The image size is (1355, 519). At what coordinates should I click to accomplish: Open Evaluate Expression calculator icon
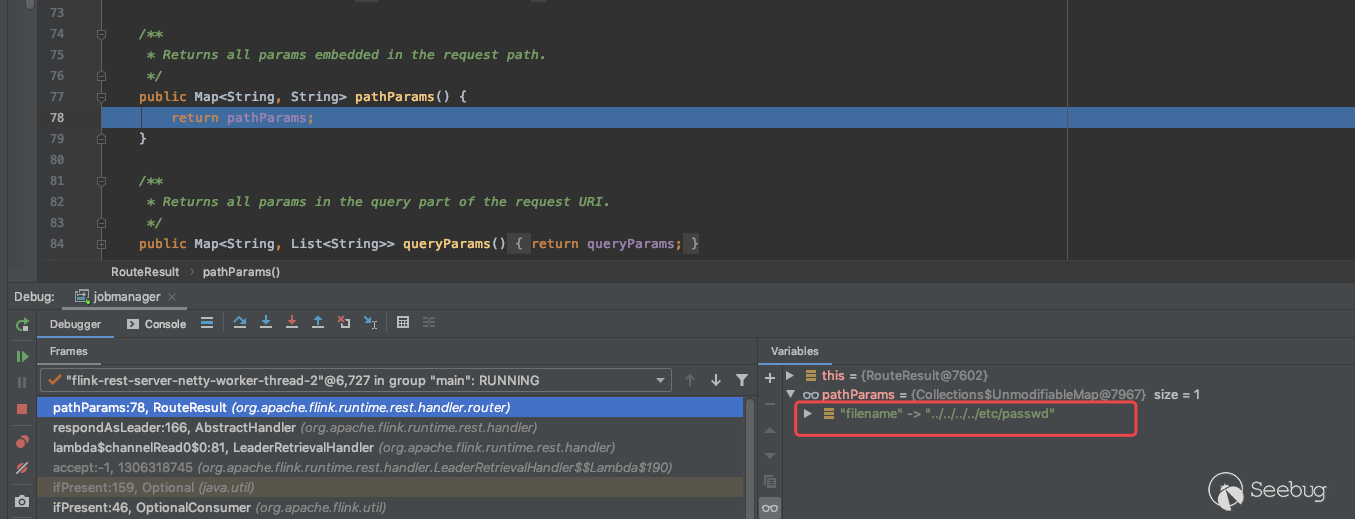403,323
